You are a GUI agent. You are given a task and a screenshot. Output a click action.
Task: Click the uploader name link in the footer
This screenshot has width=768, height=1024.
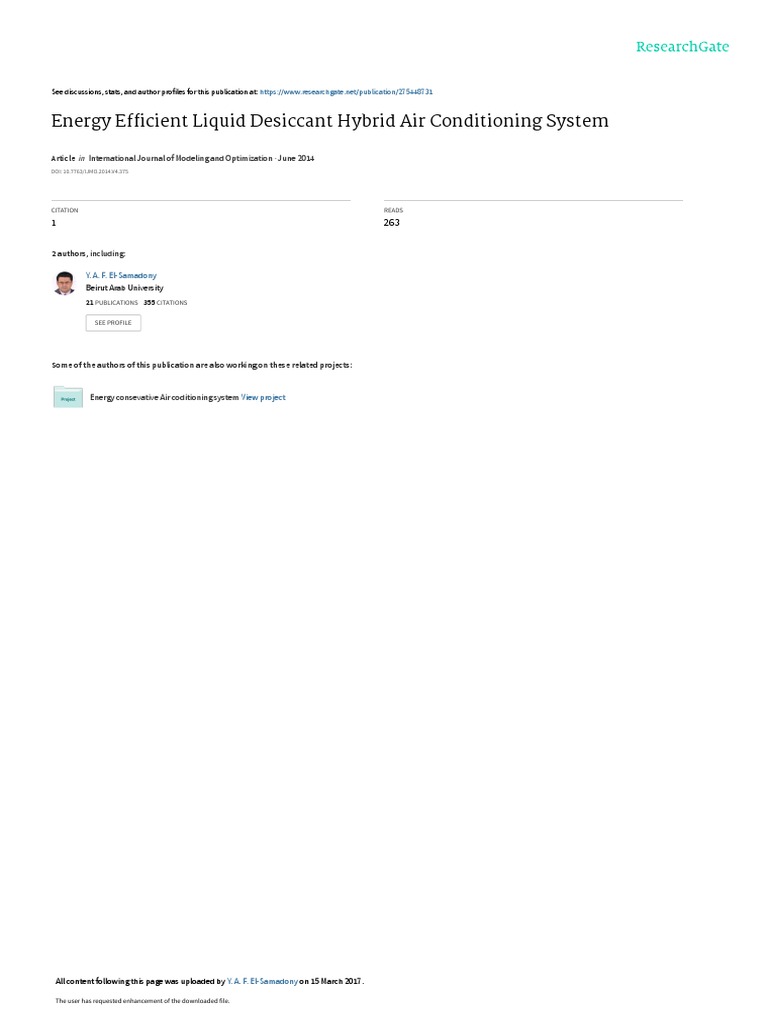(262, 981)
